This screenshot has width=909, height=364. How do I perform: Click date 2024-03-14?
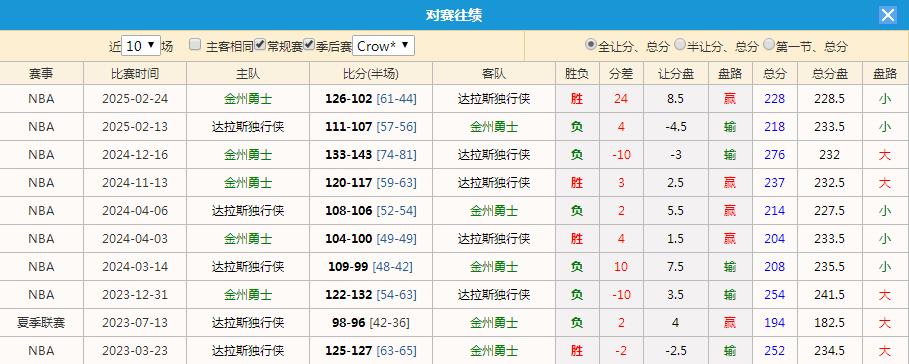(135, 267)
